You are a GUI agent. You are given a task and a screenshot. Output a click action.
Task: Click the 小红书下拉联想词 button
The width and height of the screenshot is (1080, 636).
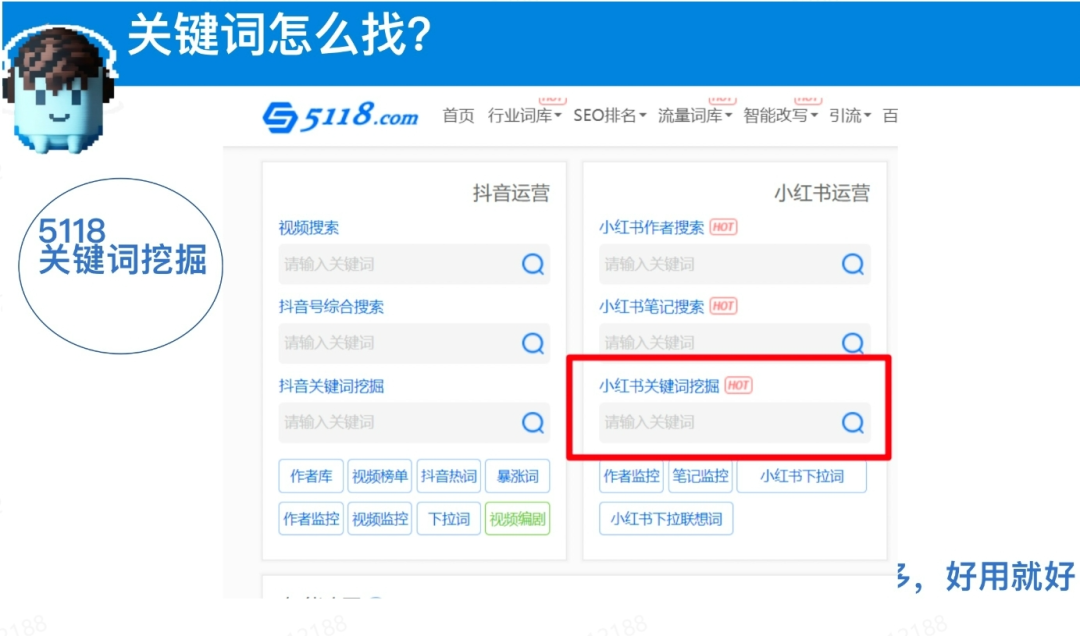[666, 519]
